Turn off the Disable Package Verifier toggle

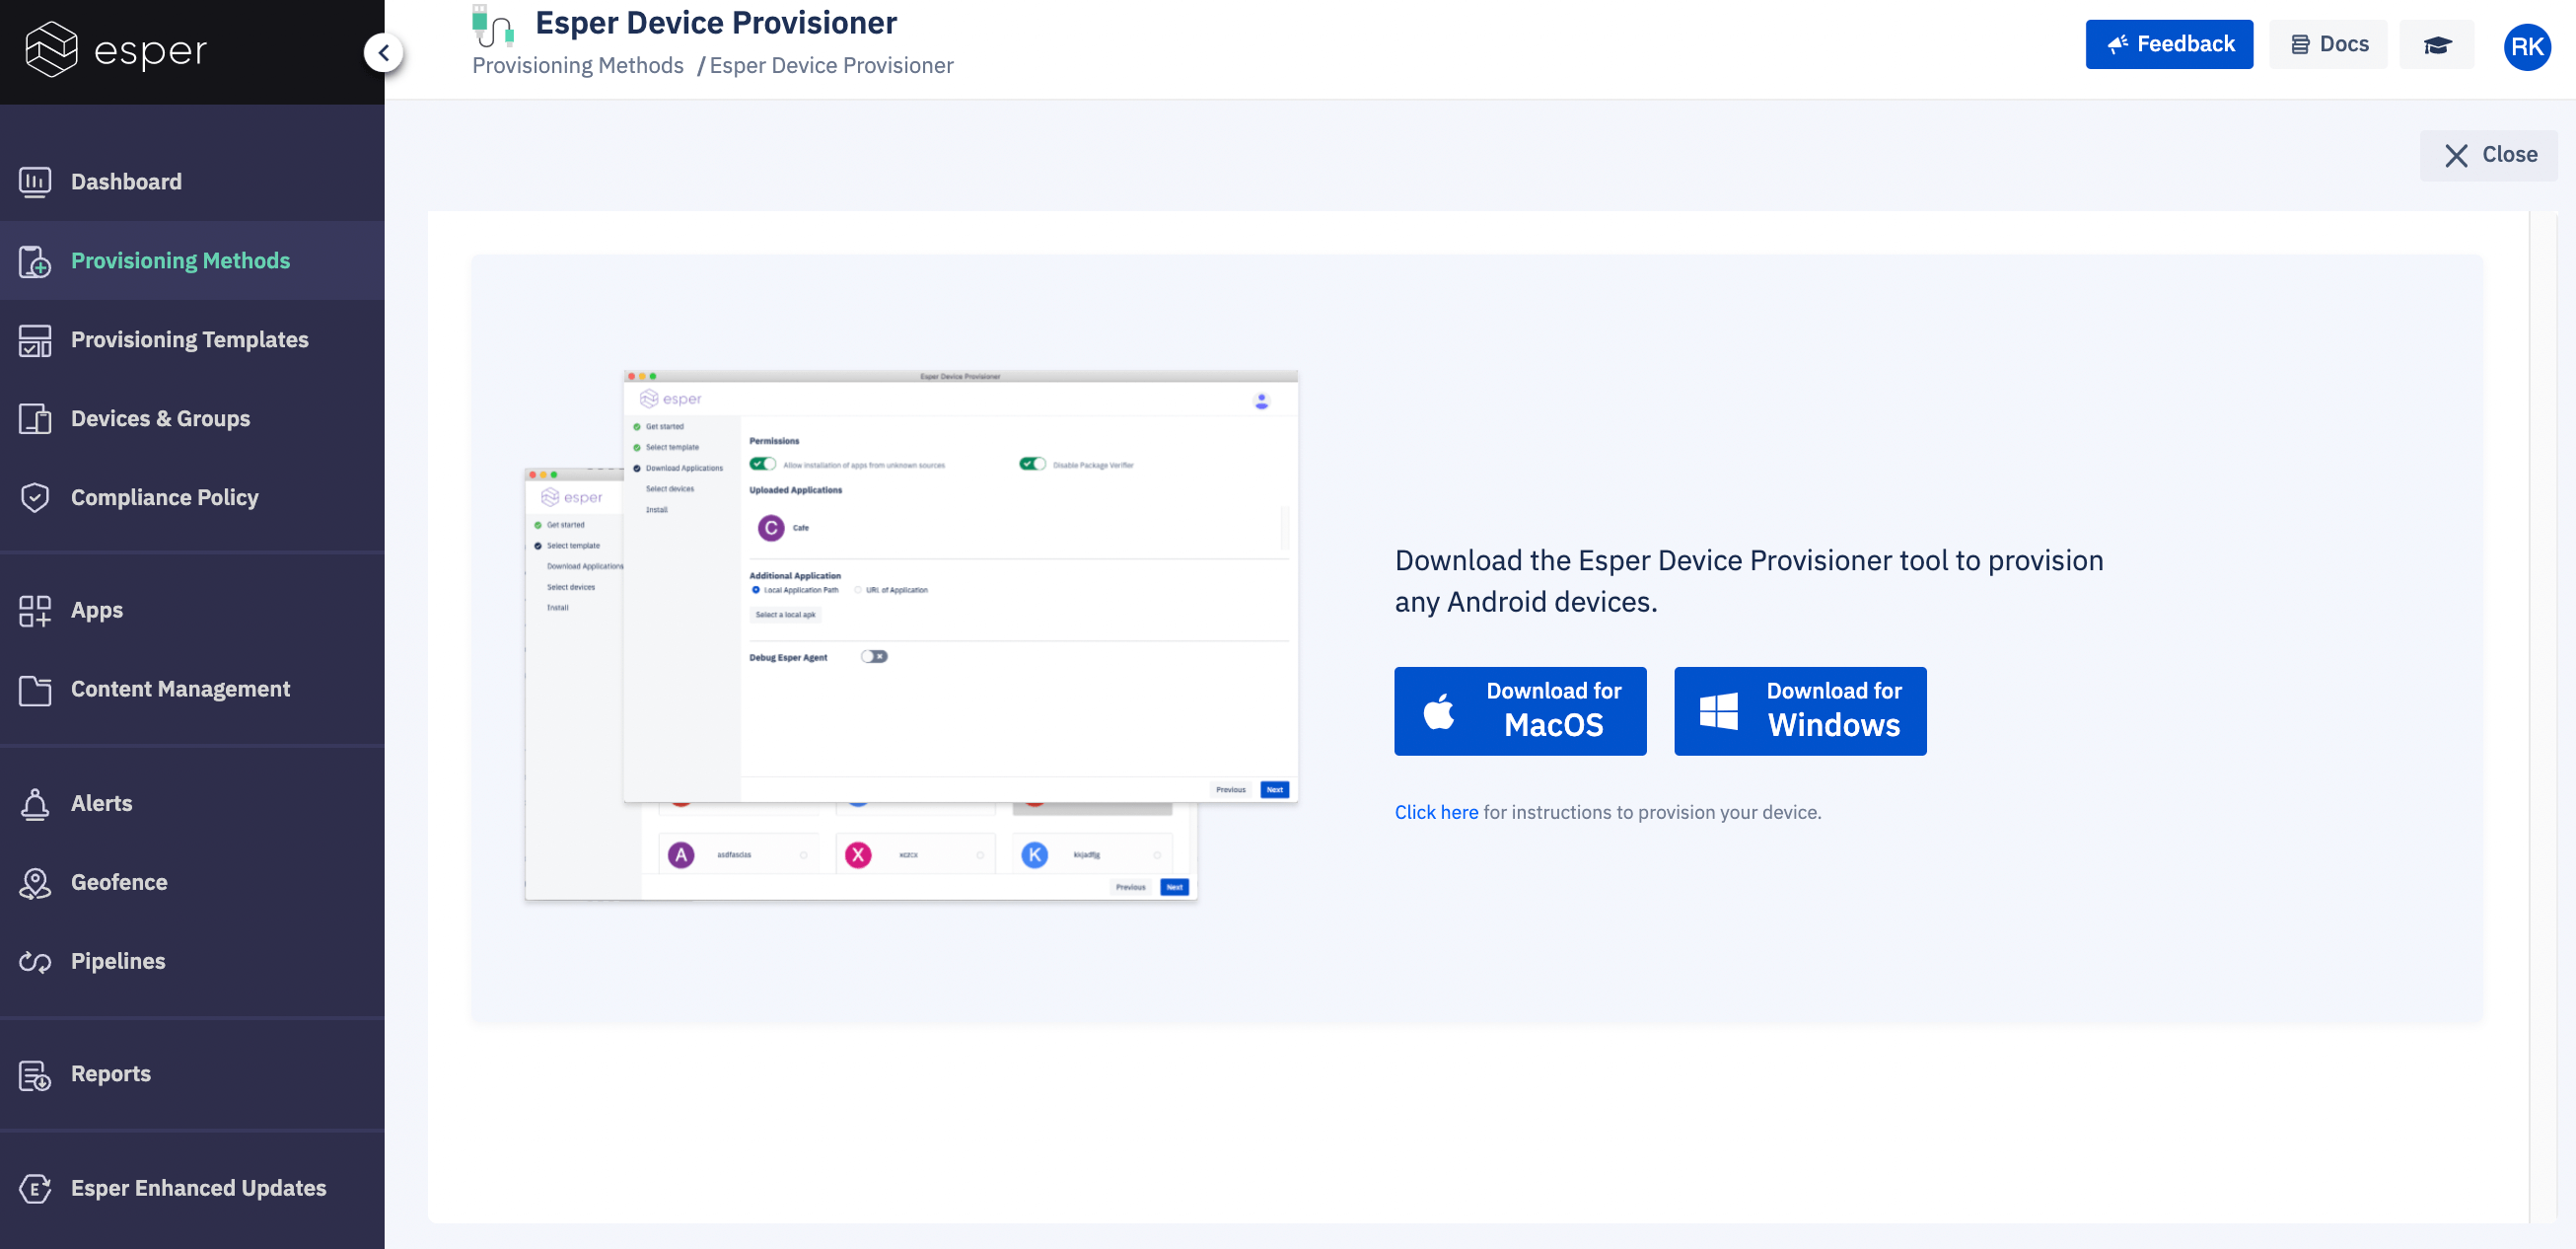1032,463
